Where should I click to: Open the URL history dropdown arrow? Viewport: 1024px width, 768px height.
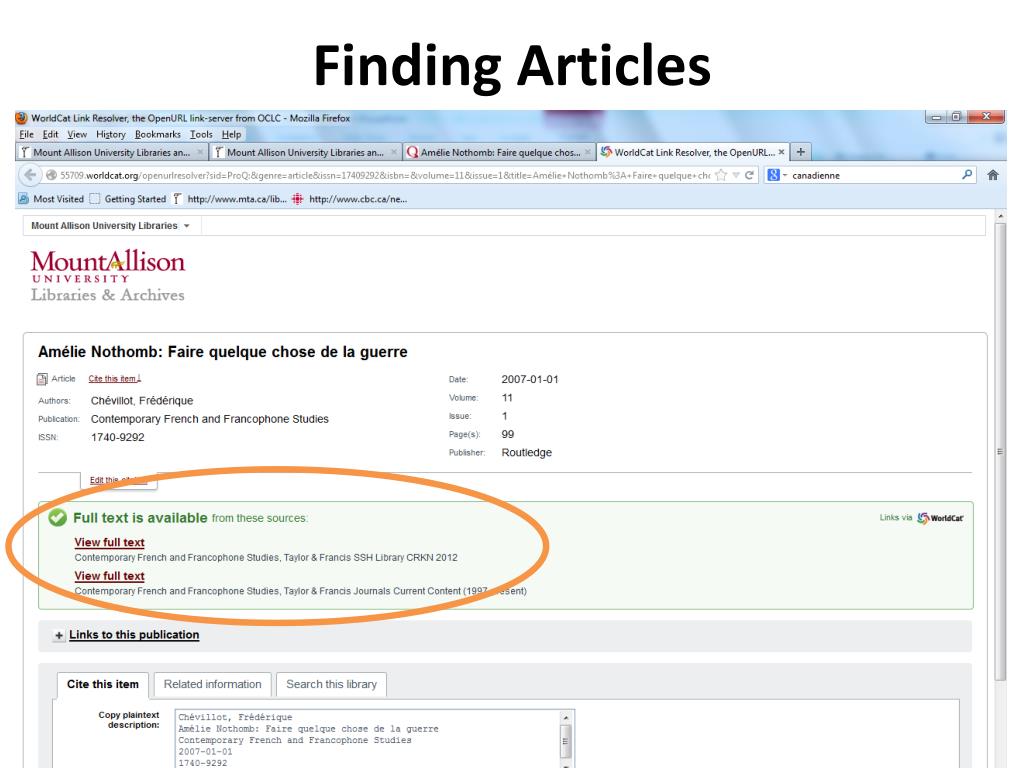click(735, 175)
